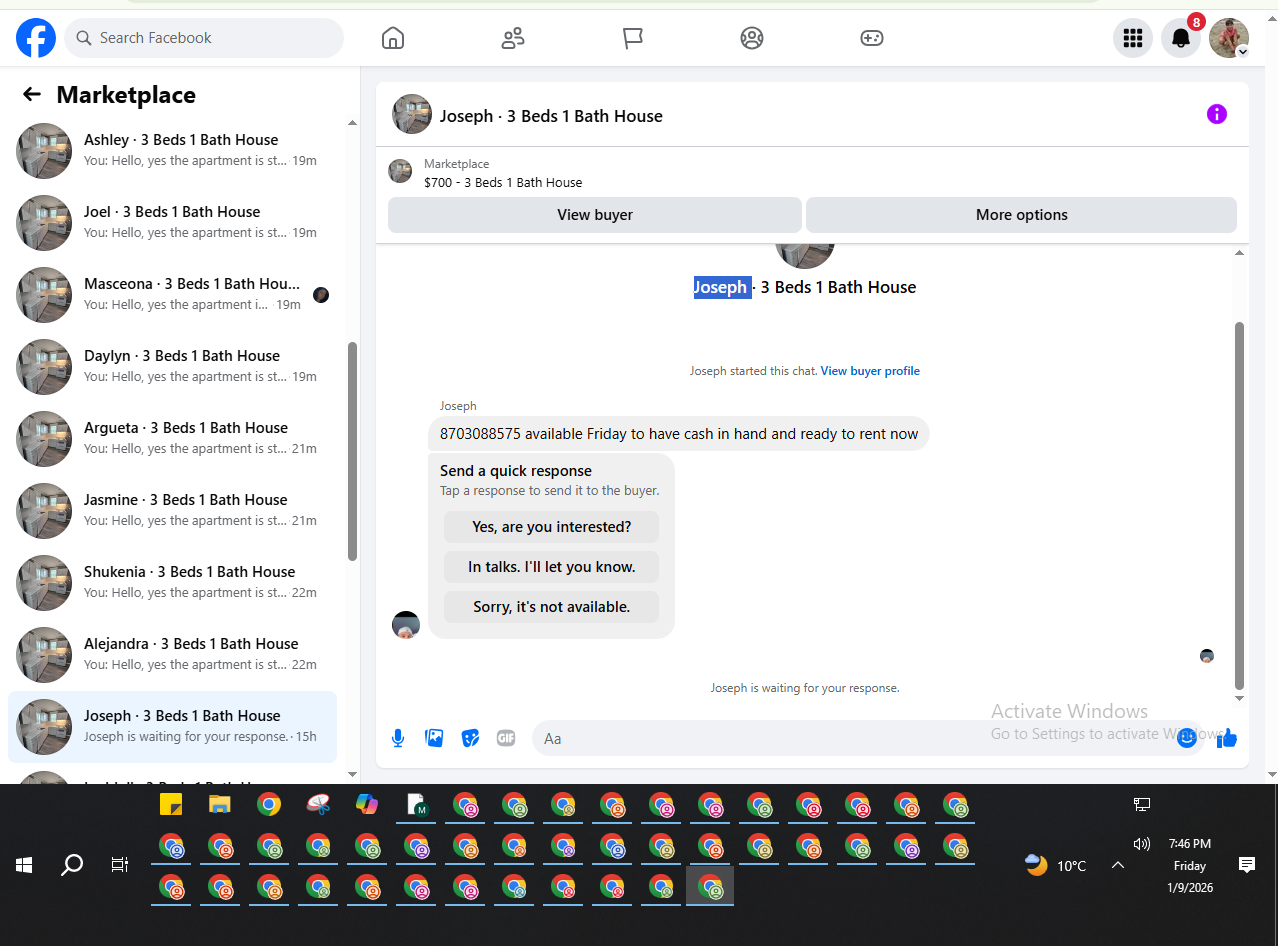The width and height of the screenshot is (1278, 946).
Task: Record a voice clip with microphone icon
Action: pyautogui.click(x=398, y=738)
